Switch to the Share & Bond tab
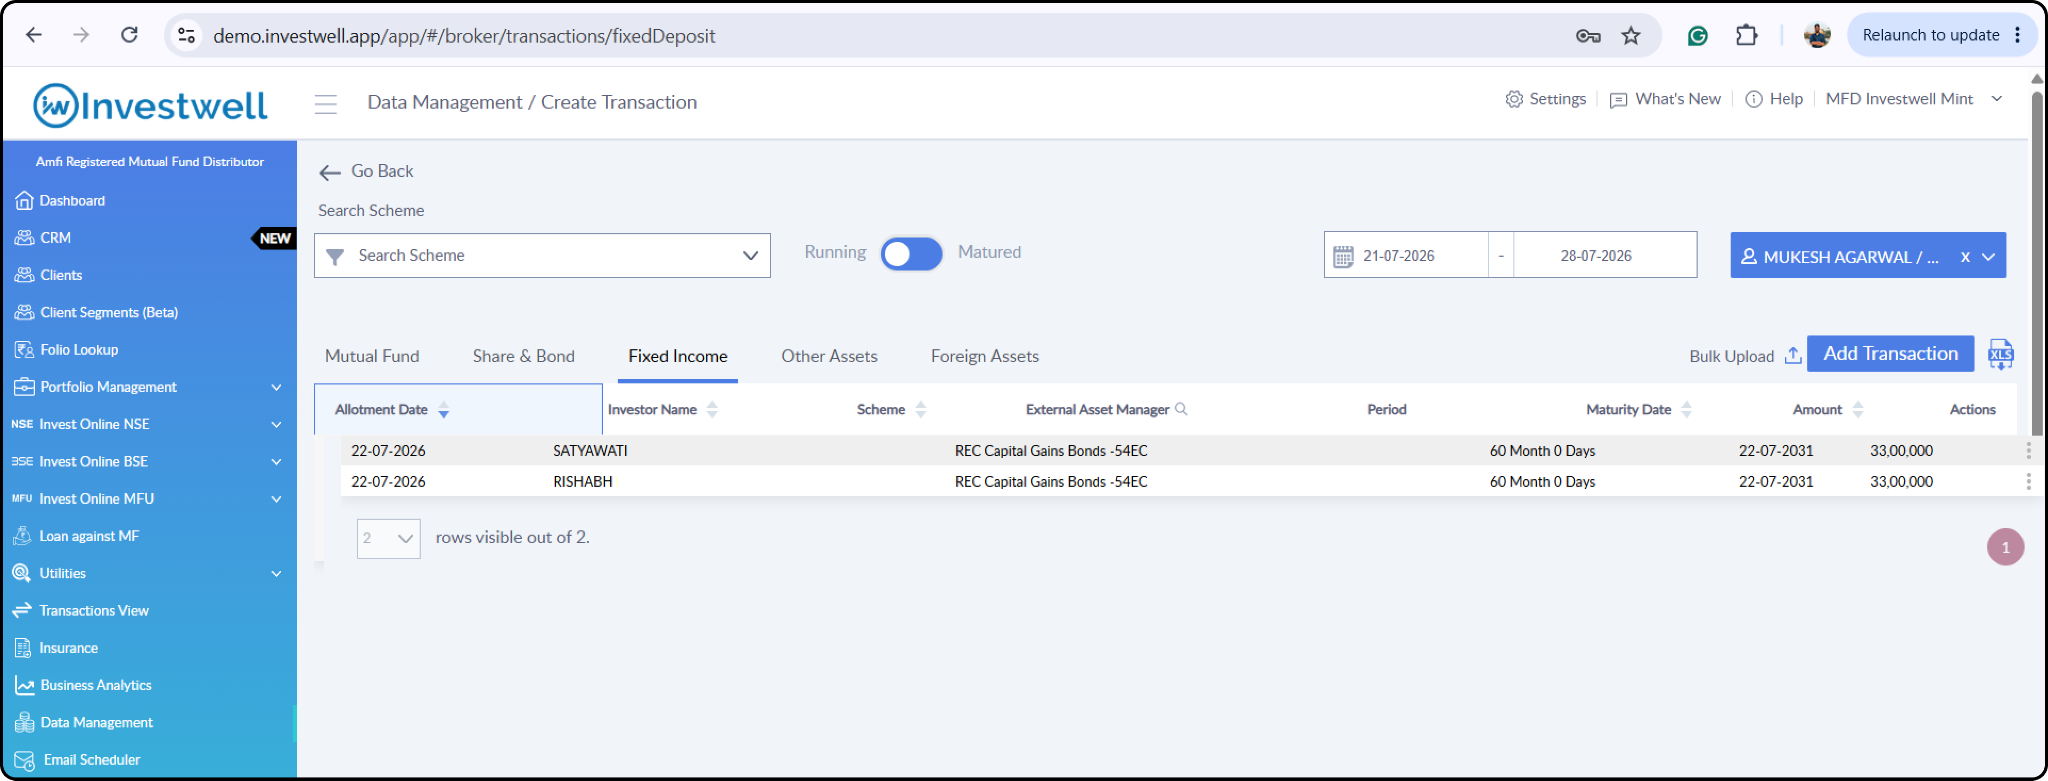The height and width of the screenshot is (781, 2048). [x=524, y=356]
